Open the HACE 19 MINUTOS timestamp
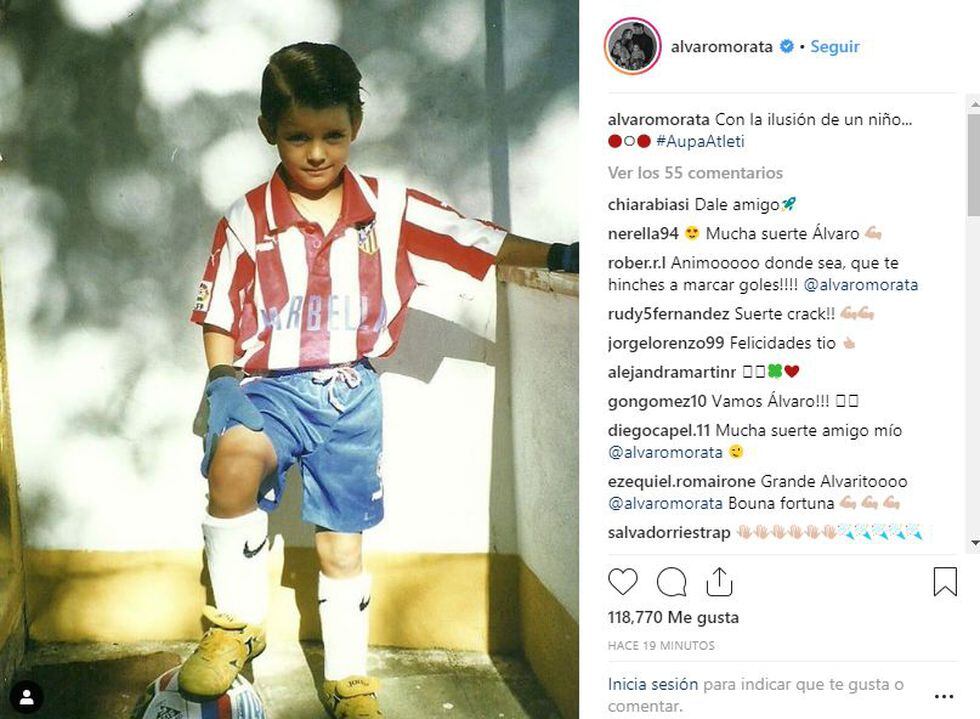 point(661,646)
